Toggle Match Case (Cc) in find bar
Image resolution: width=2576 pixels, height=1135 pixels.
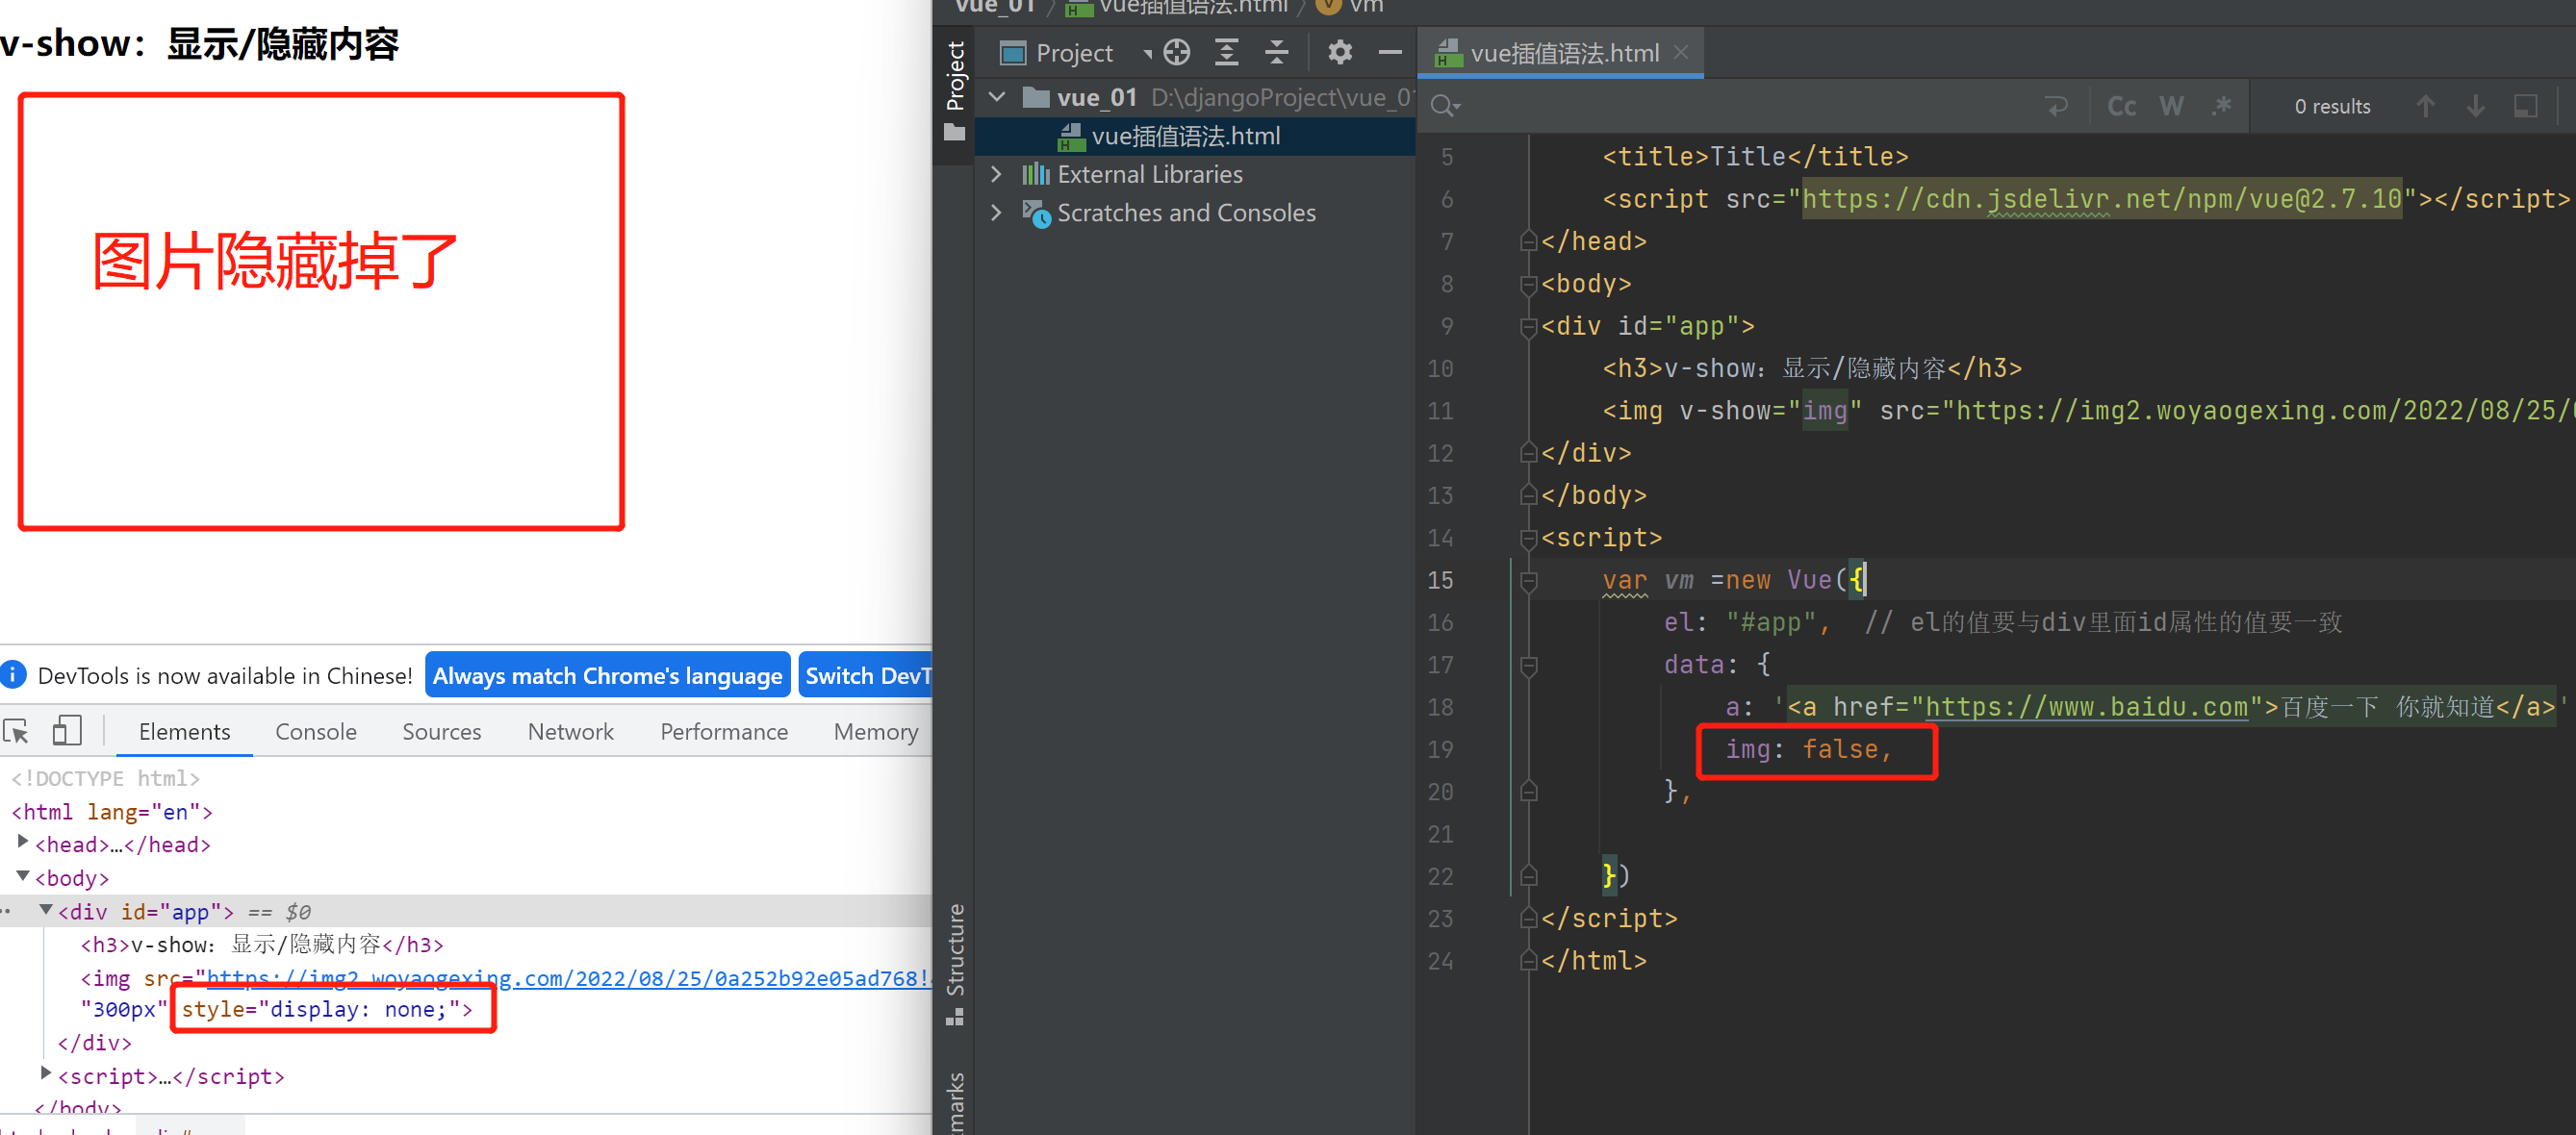2121,106
